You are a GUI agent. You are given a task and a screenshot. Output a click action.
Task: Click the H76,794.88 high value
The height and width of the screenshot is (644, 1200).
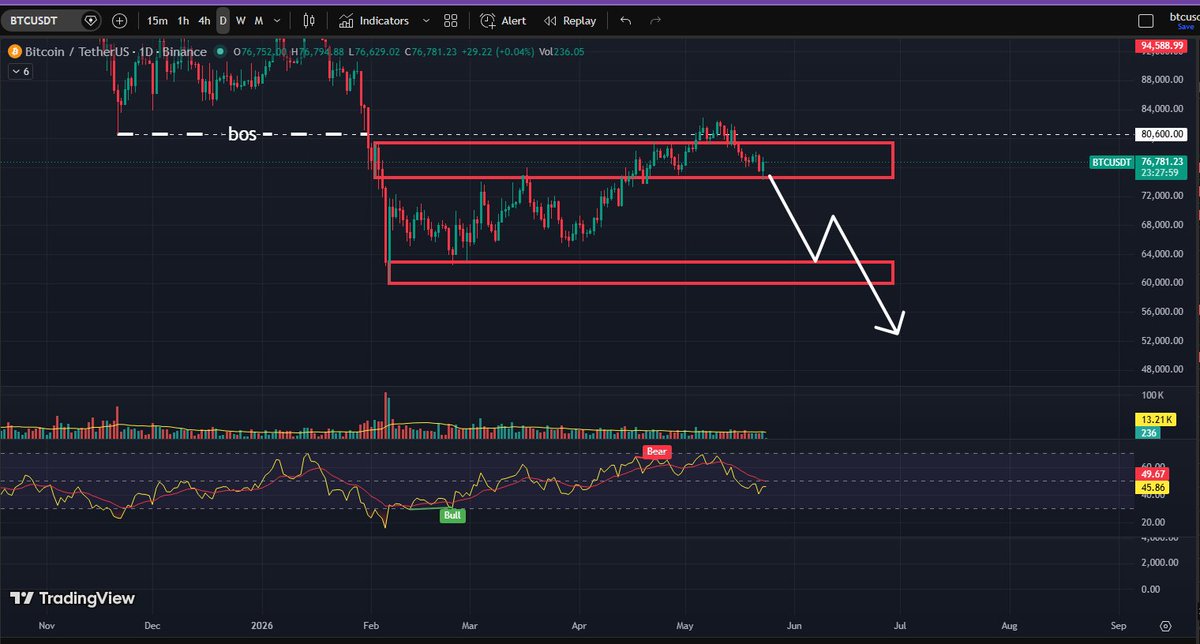[x=317, y=52]
